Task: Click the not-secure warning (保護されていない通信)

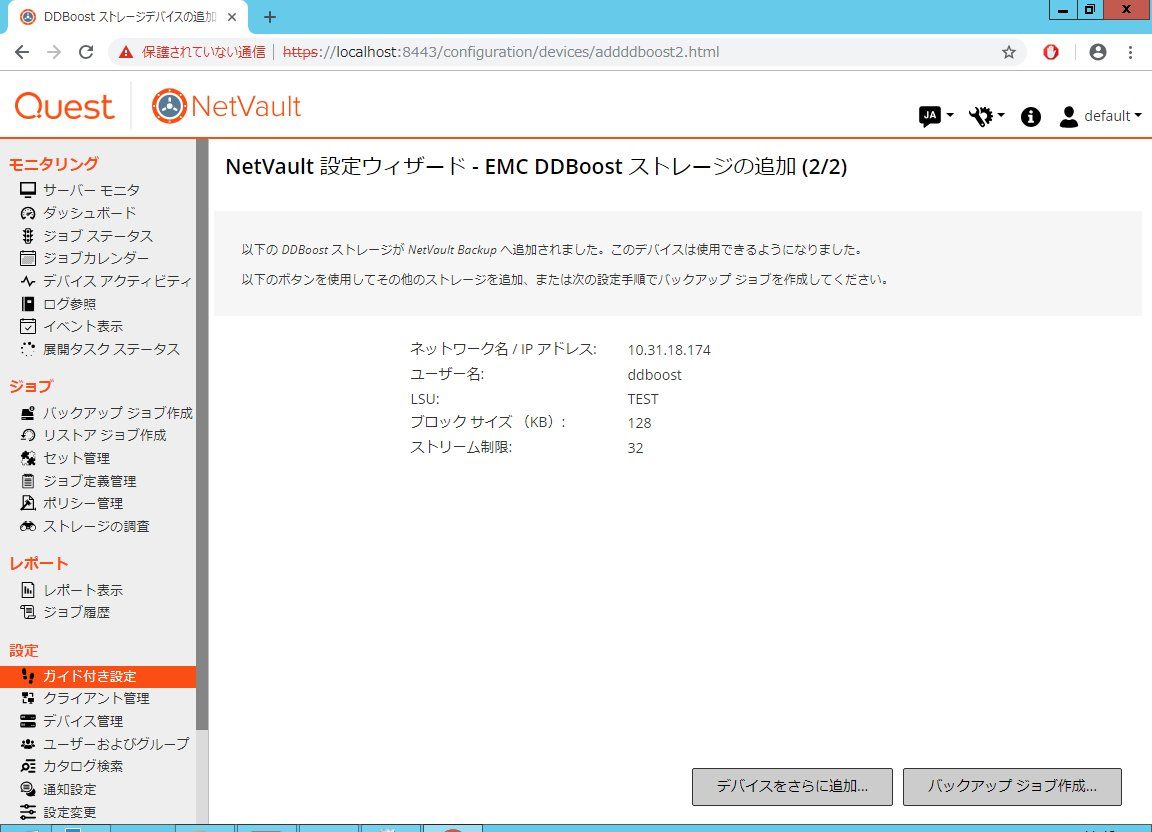Action: [192, 52]
